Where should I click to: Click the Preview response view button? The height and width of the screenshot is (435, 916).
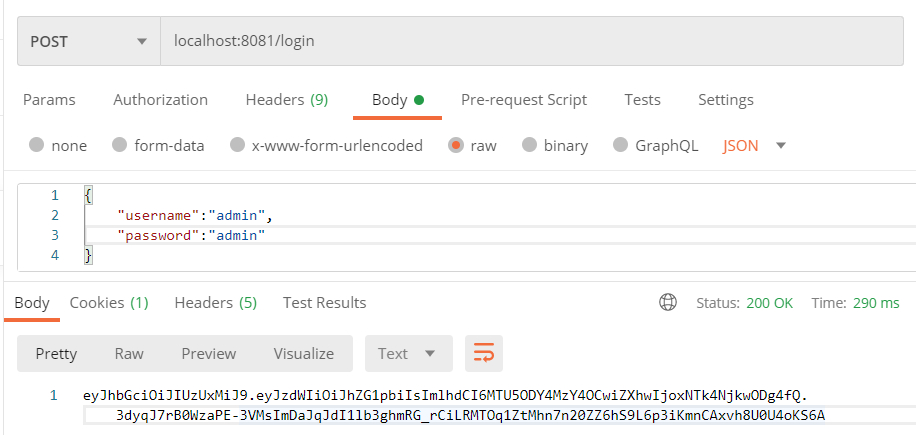(x=209, y=353)
